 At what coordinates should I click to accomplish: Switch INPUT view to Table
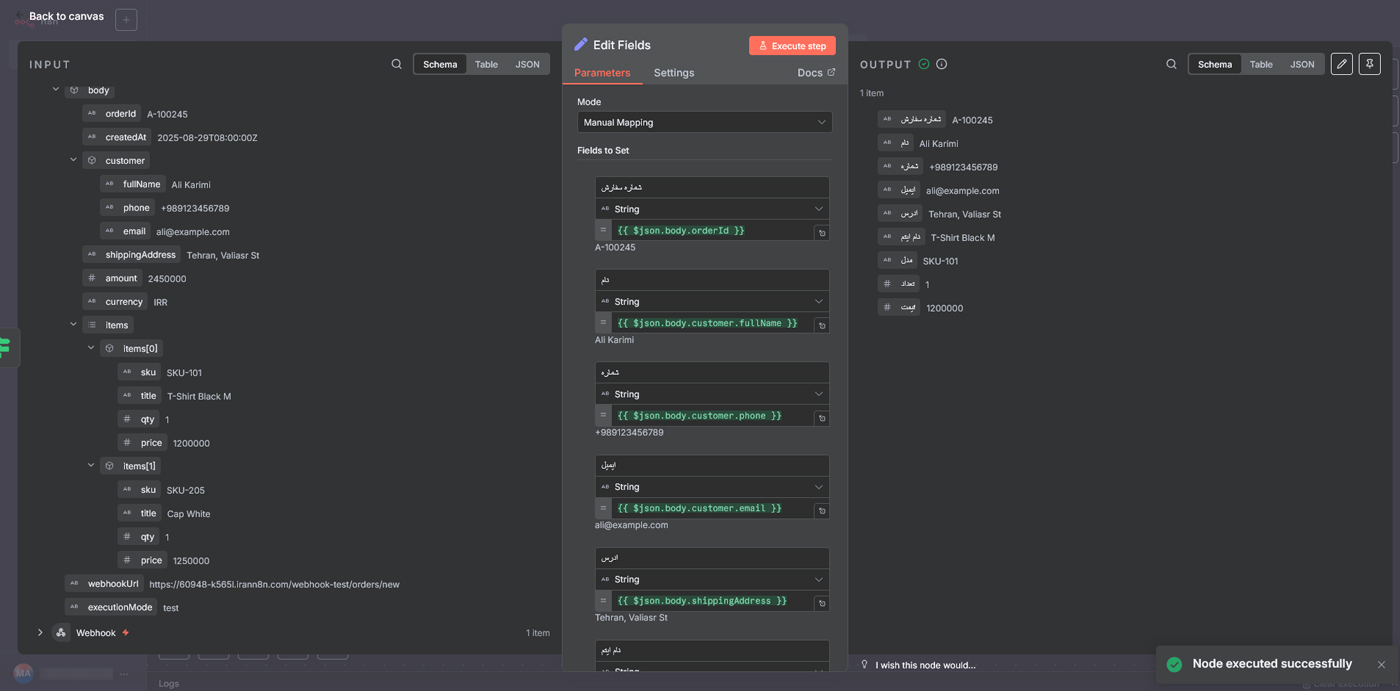click(x=486, y=64)
